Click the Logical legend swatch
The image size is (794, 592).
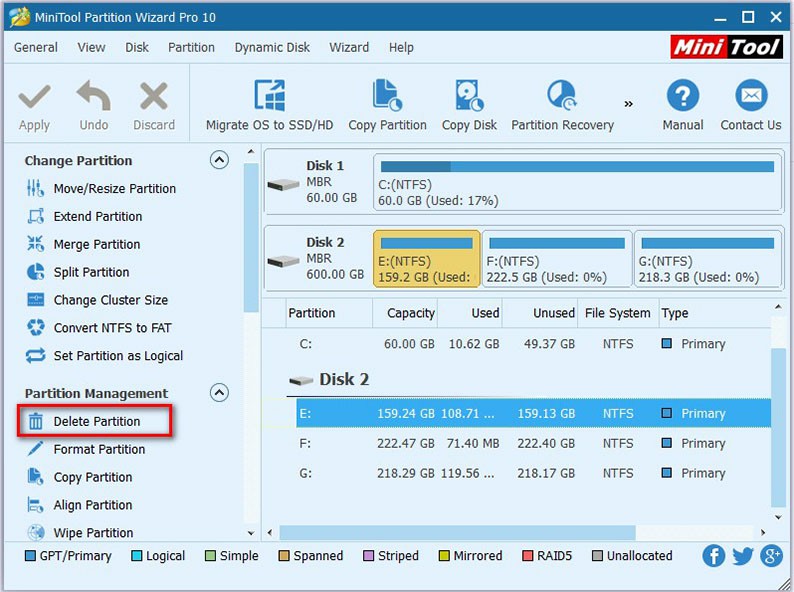pyautogui.click(x=136, y=556)
